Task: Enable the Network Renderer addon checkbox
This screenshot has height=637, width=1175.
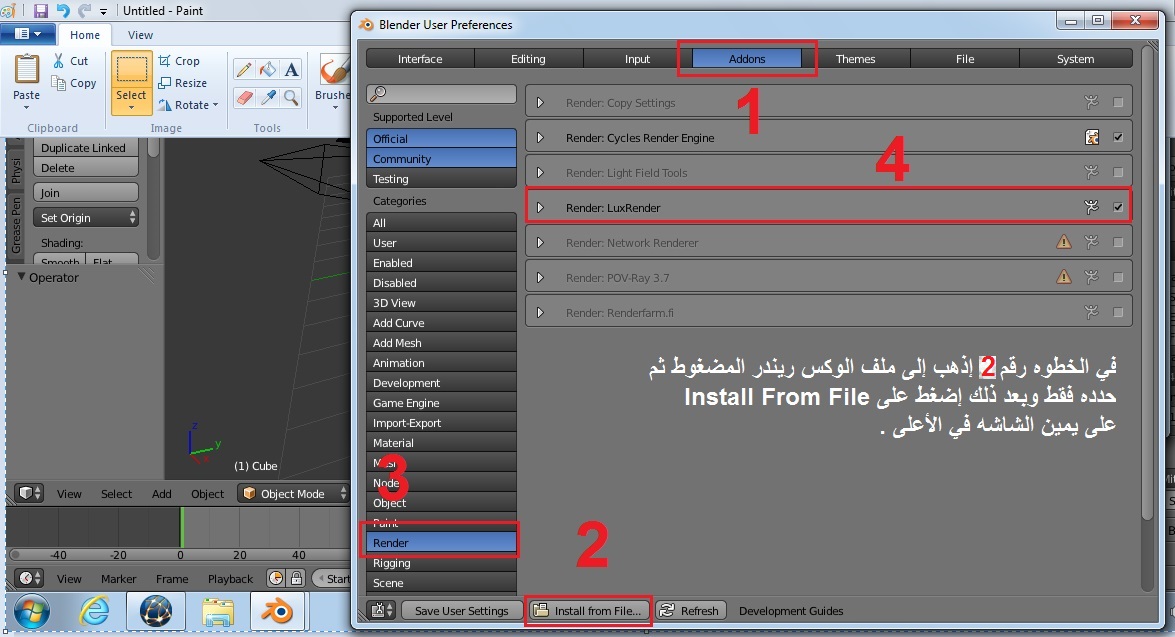Action: (1118, 242)
